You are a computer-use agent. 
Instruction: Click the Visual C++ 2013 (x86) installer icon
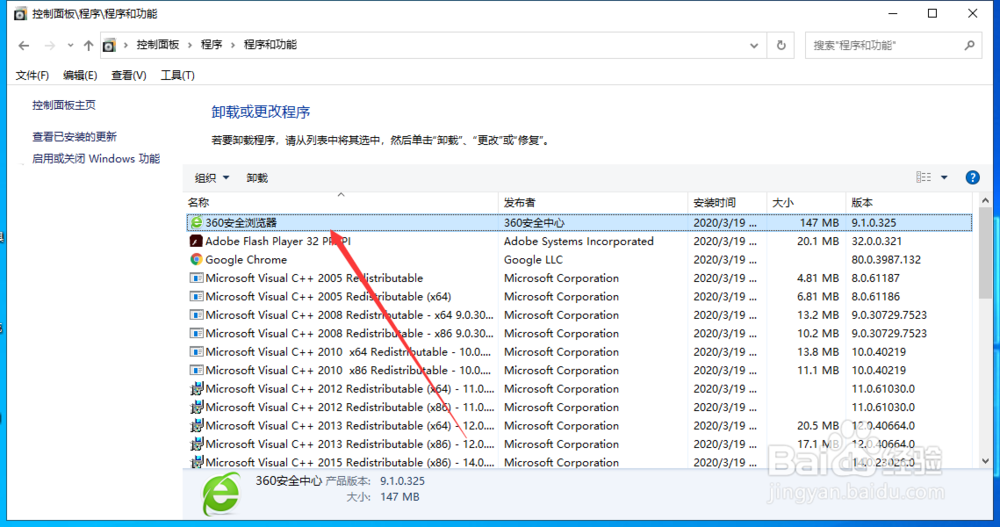coord(196,444)
